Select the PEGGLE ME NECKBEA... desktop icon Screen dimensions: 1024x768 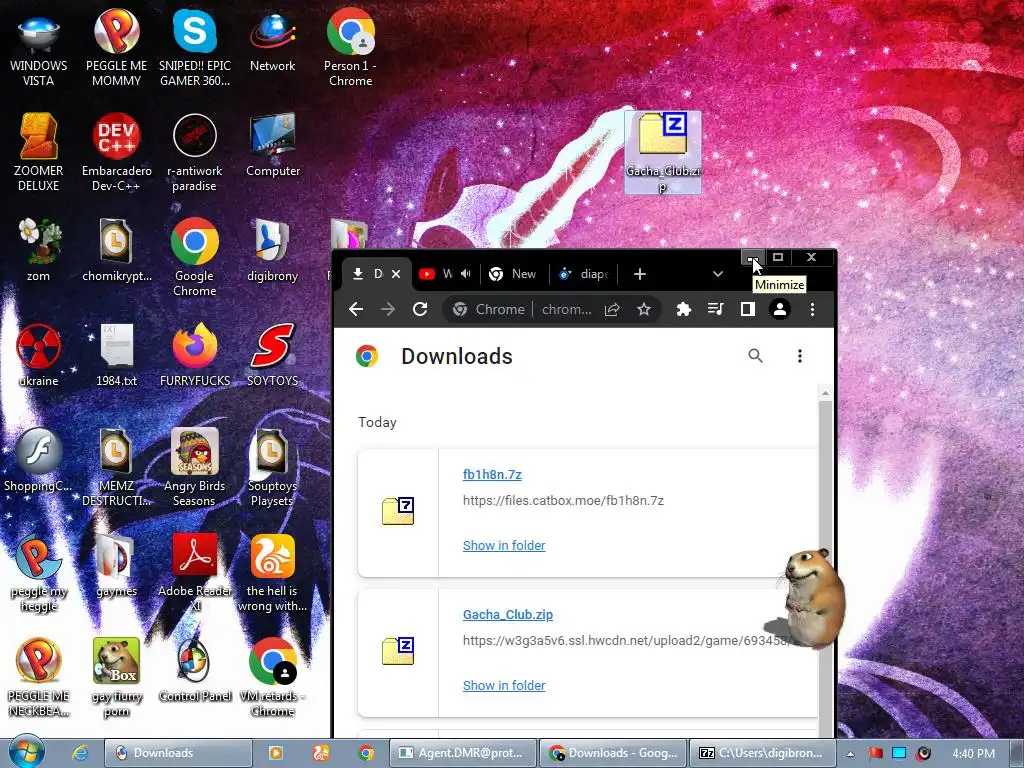coord(39,678)
